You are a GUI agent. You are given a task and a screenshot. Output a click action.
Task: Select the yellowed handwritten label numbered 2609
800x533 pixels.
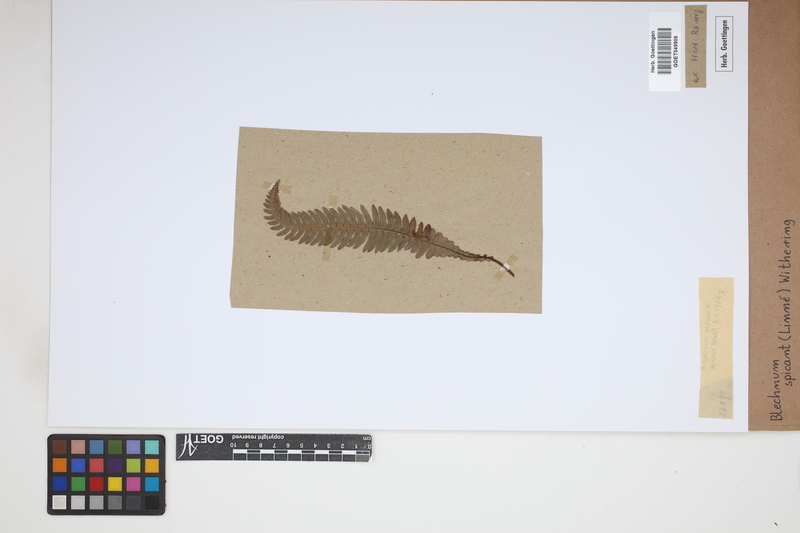click(716, 347)
